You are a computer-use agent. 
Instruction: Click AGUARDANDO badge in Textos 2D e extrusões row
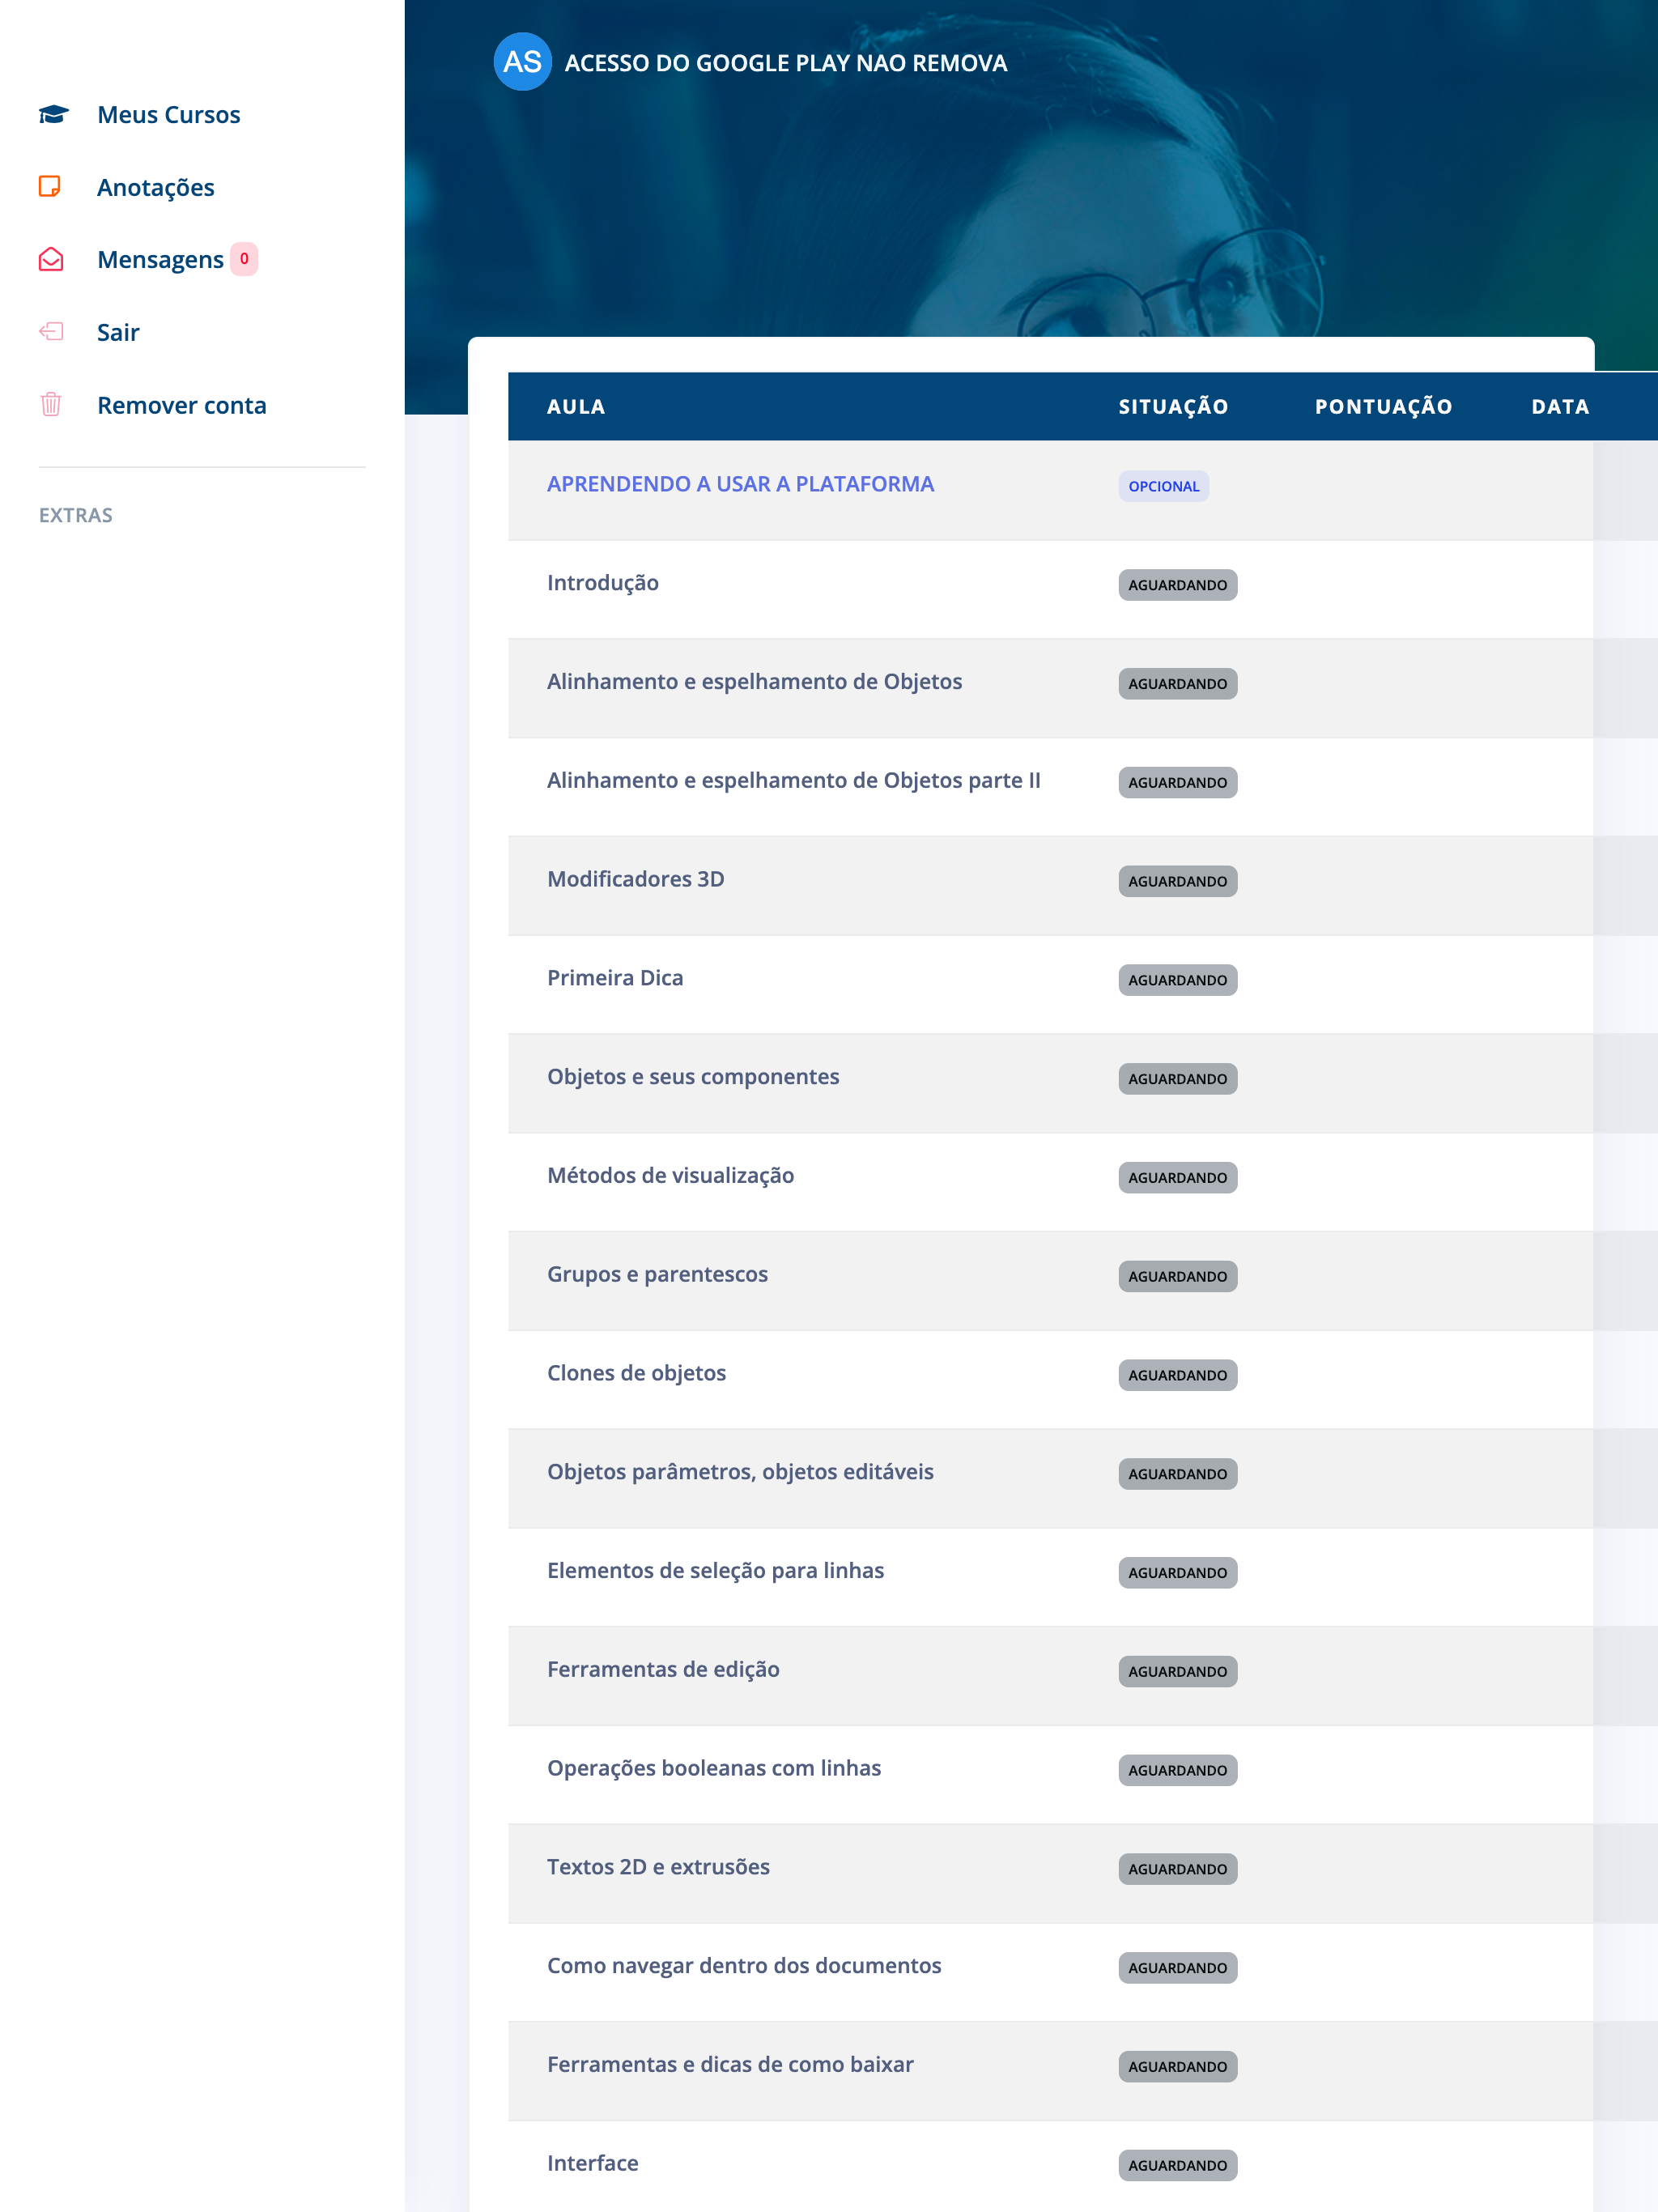[x=1177, y=1869]
